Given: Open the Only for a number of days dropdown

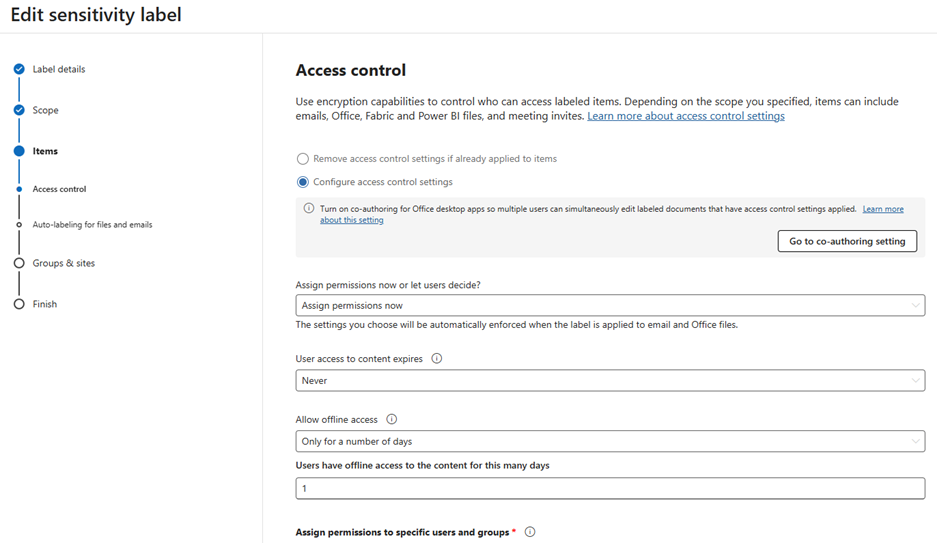Looking at the screenshot, I should pyautogui.click(x=610, y=441).
